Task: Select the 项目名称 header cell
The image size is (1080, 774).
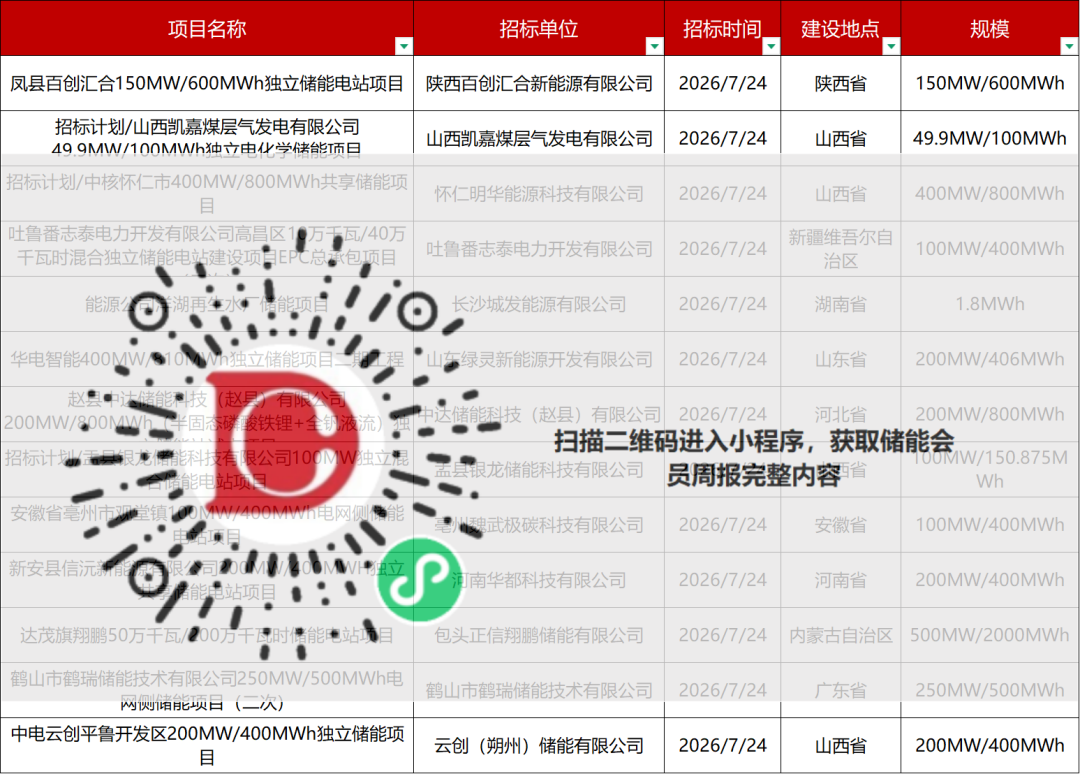Action: 207,28
